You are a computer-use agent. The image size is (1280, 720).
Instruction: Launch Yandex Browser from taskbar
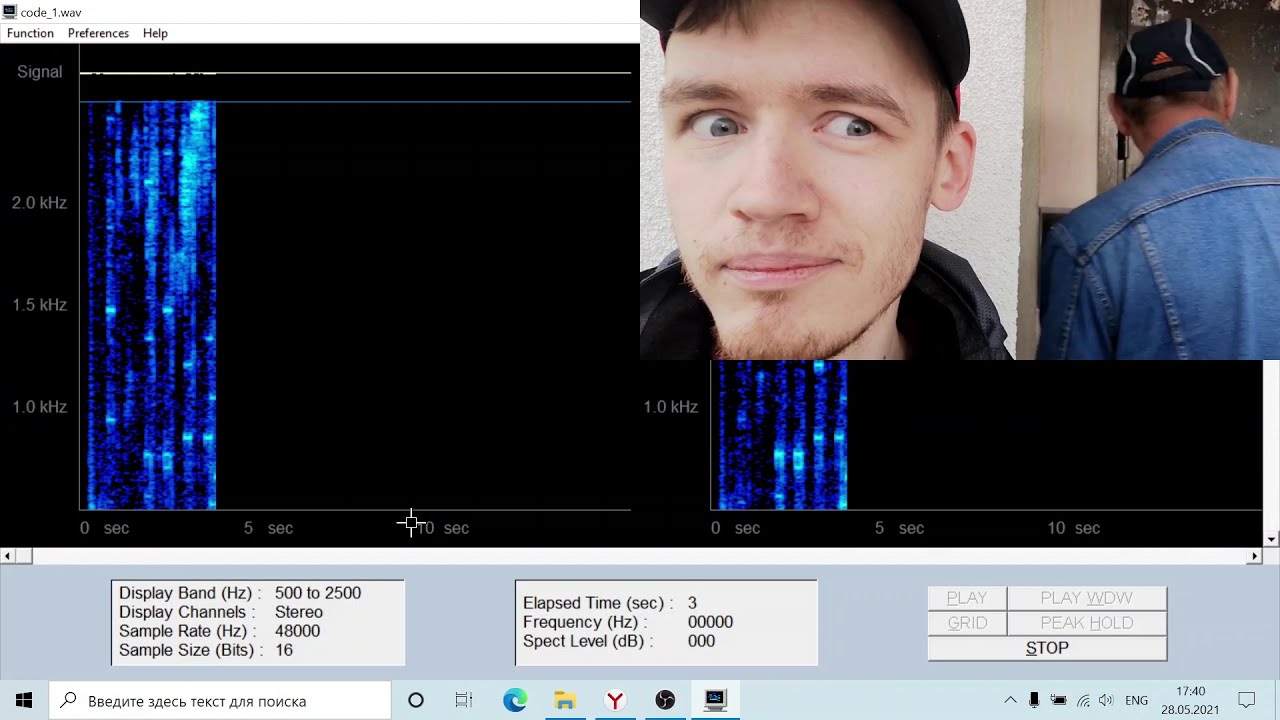(615, 701)
